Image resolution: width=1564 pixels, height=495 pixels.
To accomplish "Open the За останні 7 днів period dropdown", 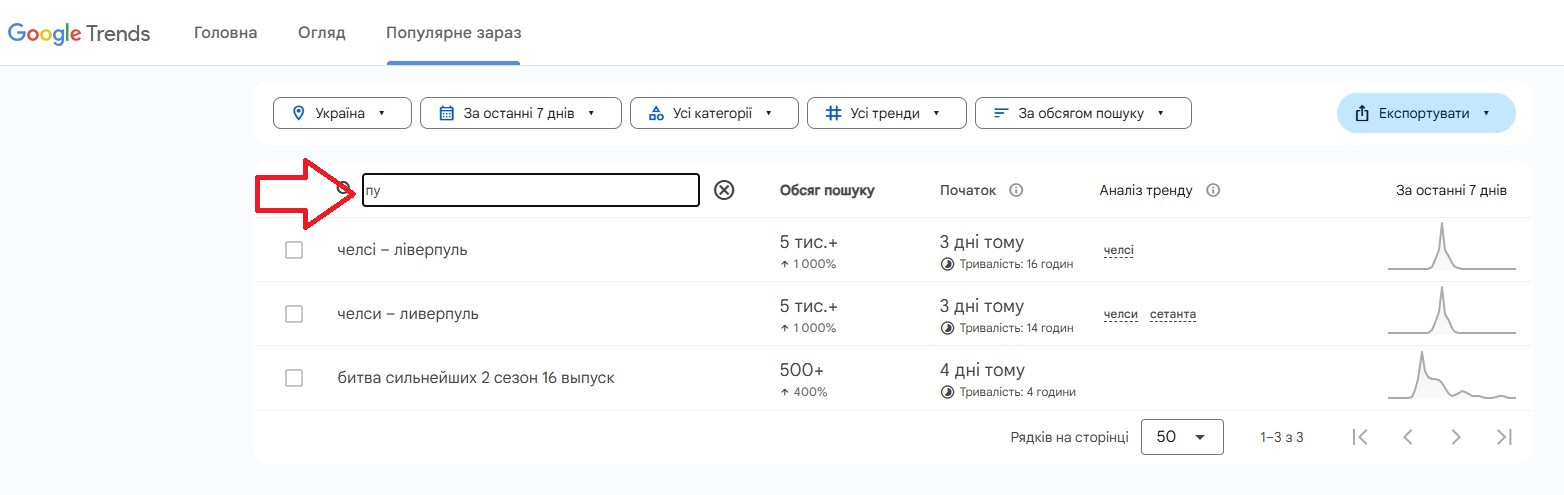I will coord(521,113).
